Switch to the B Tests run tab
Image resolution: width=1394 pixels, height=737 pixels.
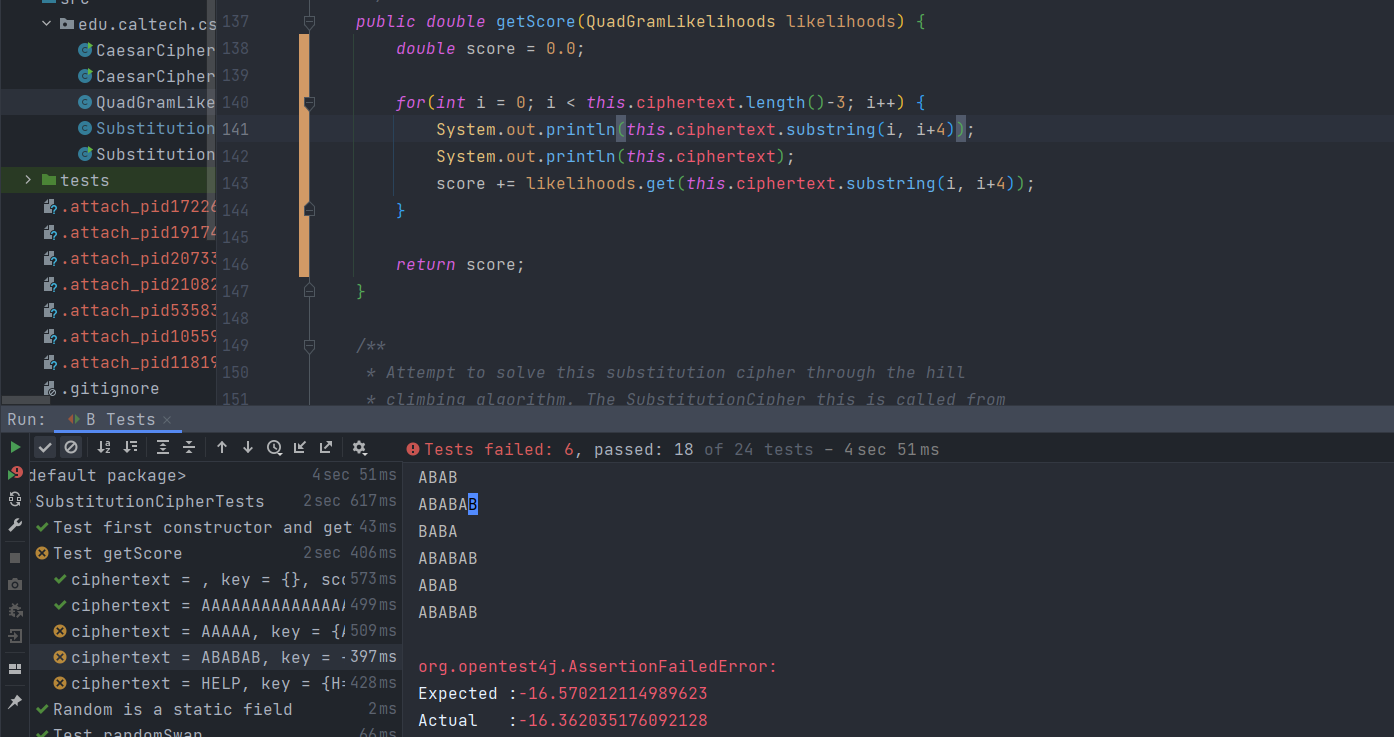coord(119,420)
